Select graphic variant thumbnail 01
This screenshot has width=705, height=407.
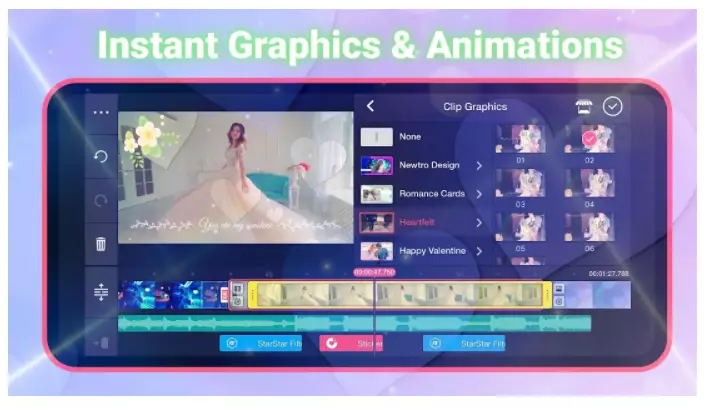point(519,139)
